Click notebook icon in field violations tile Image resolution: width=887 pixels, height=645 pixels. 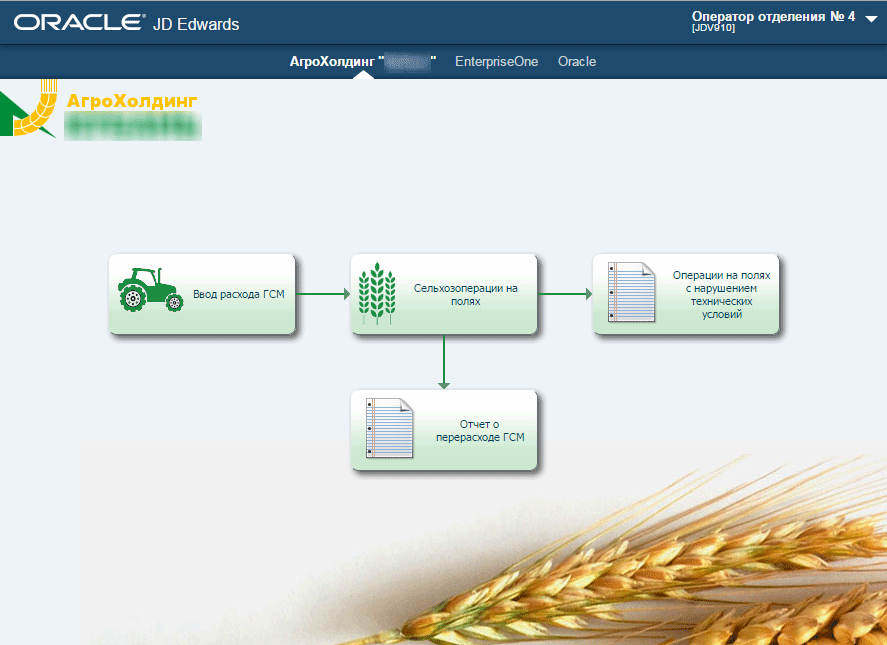630,293
